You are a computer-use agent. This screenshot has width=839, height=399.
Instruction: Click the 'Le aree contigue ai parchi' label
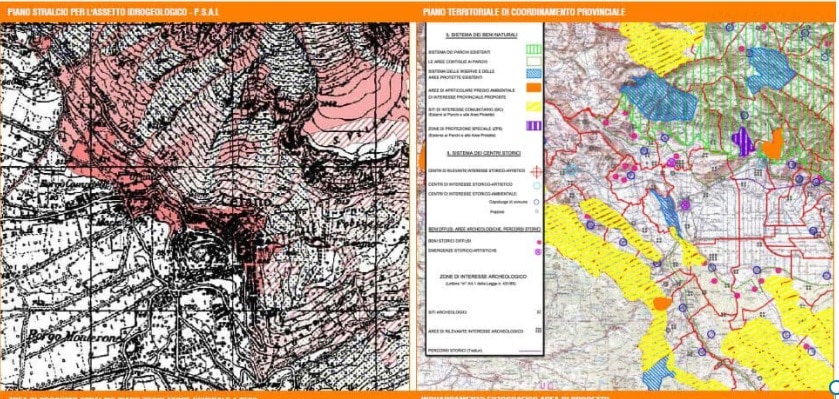point(457,62)
